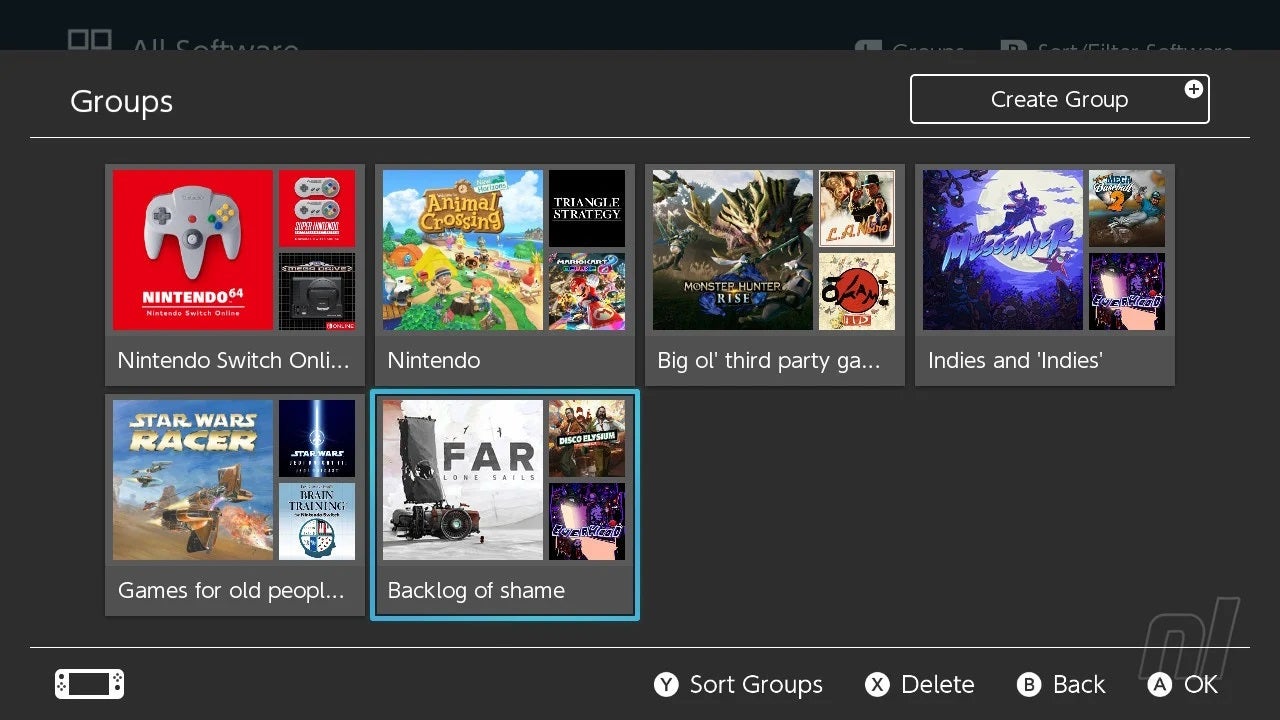Screen dimensions: 1280x720
Task: Open the Indies and 'Indies' group label
Action: click(1015, 360)
